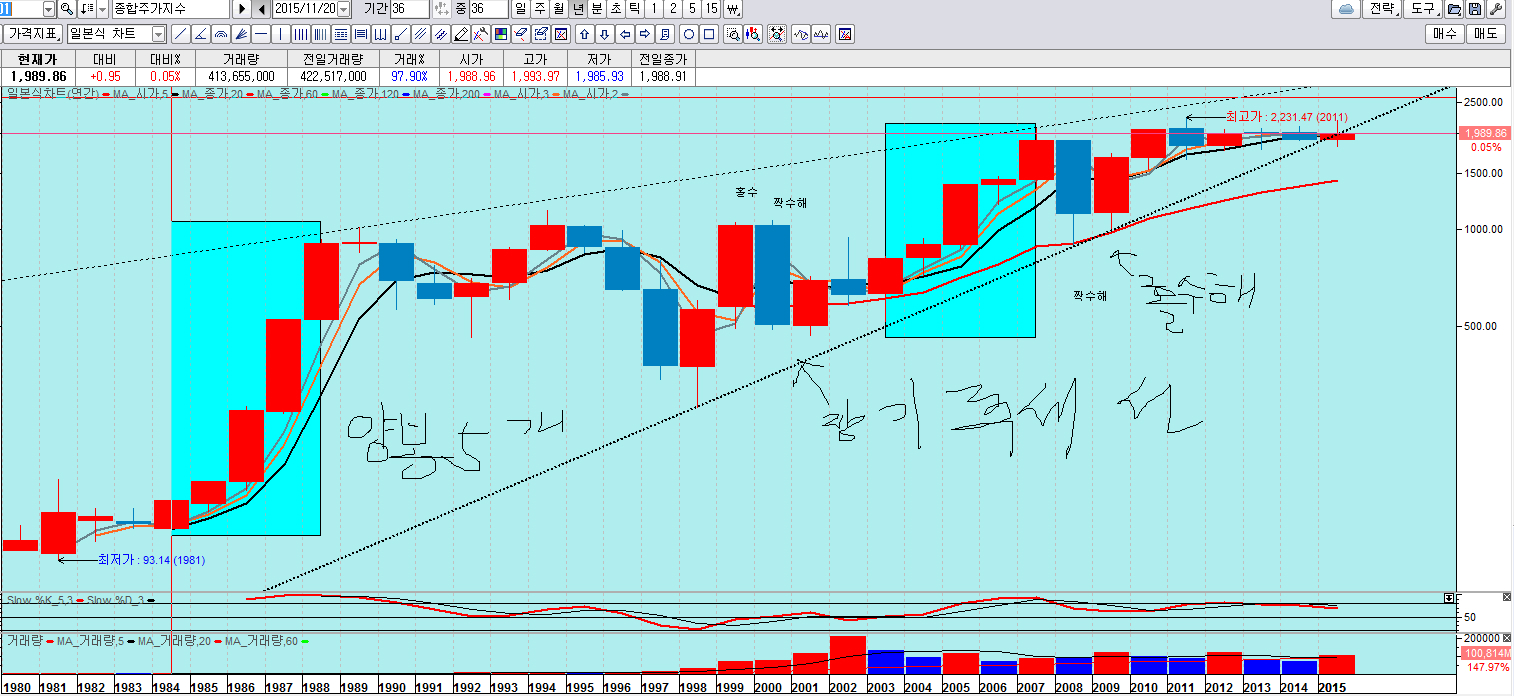Click the magnifier search icon

(67, 9)
